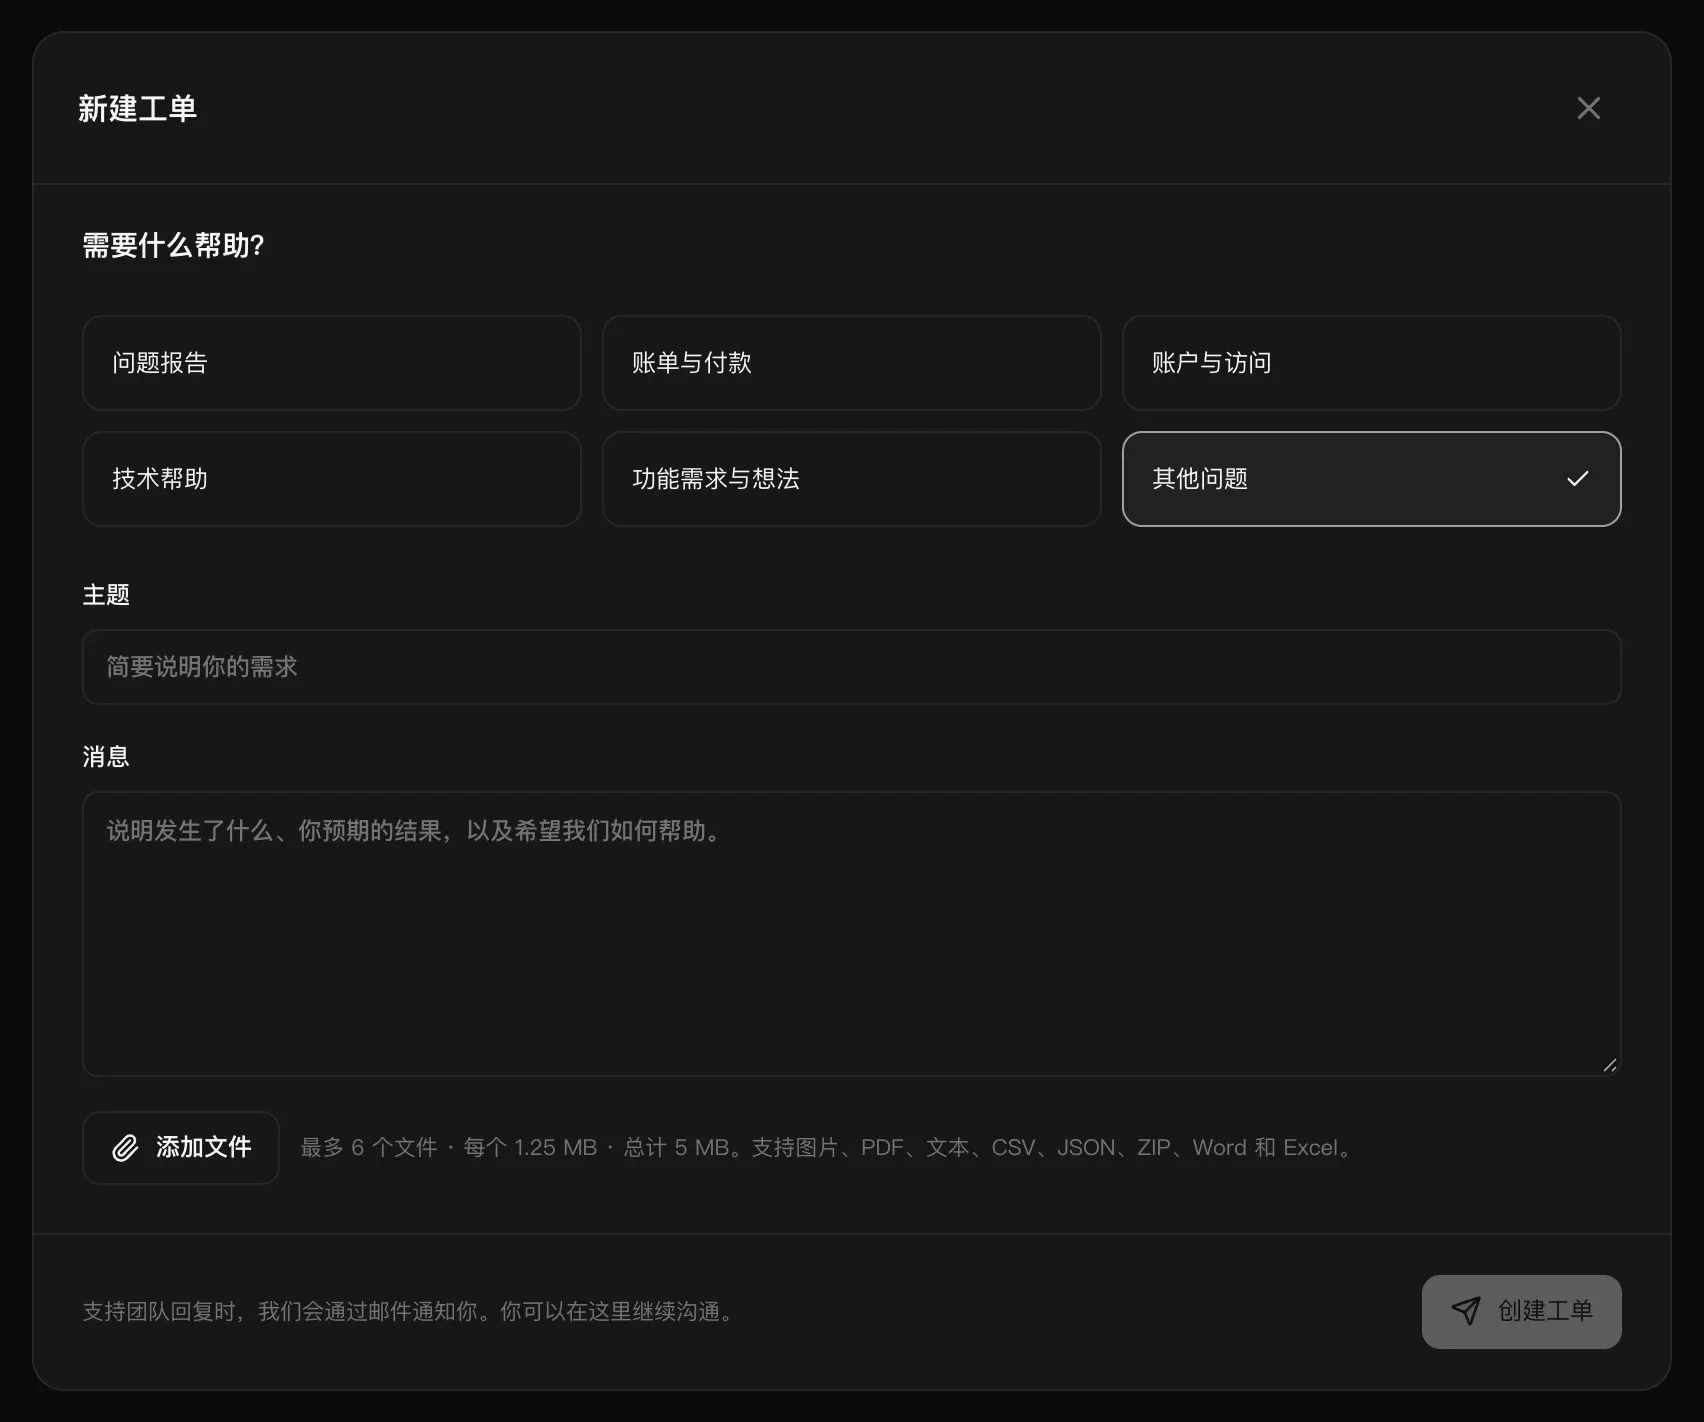Click the 新建工单 dialog title
Image resolution: width=1704 pixels, height=1422 pixels.
(137, 108)
